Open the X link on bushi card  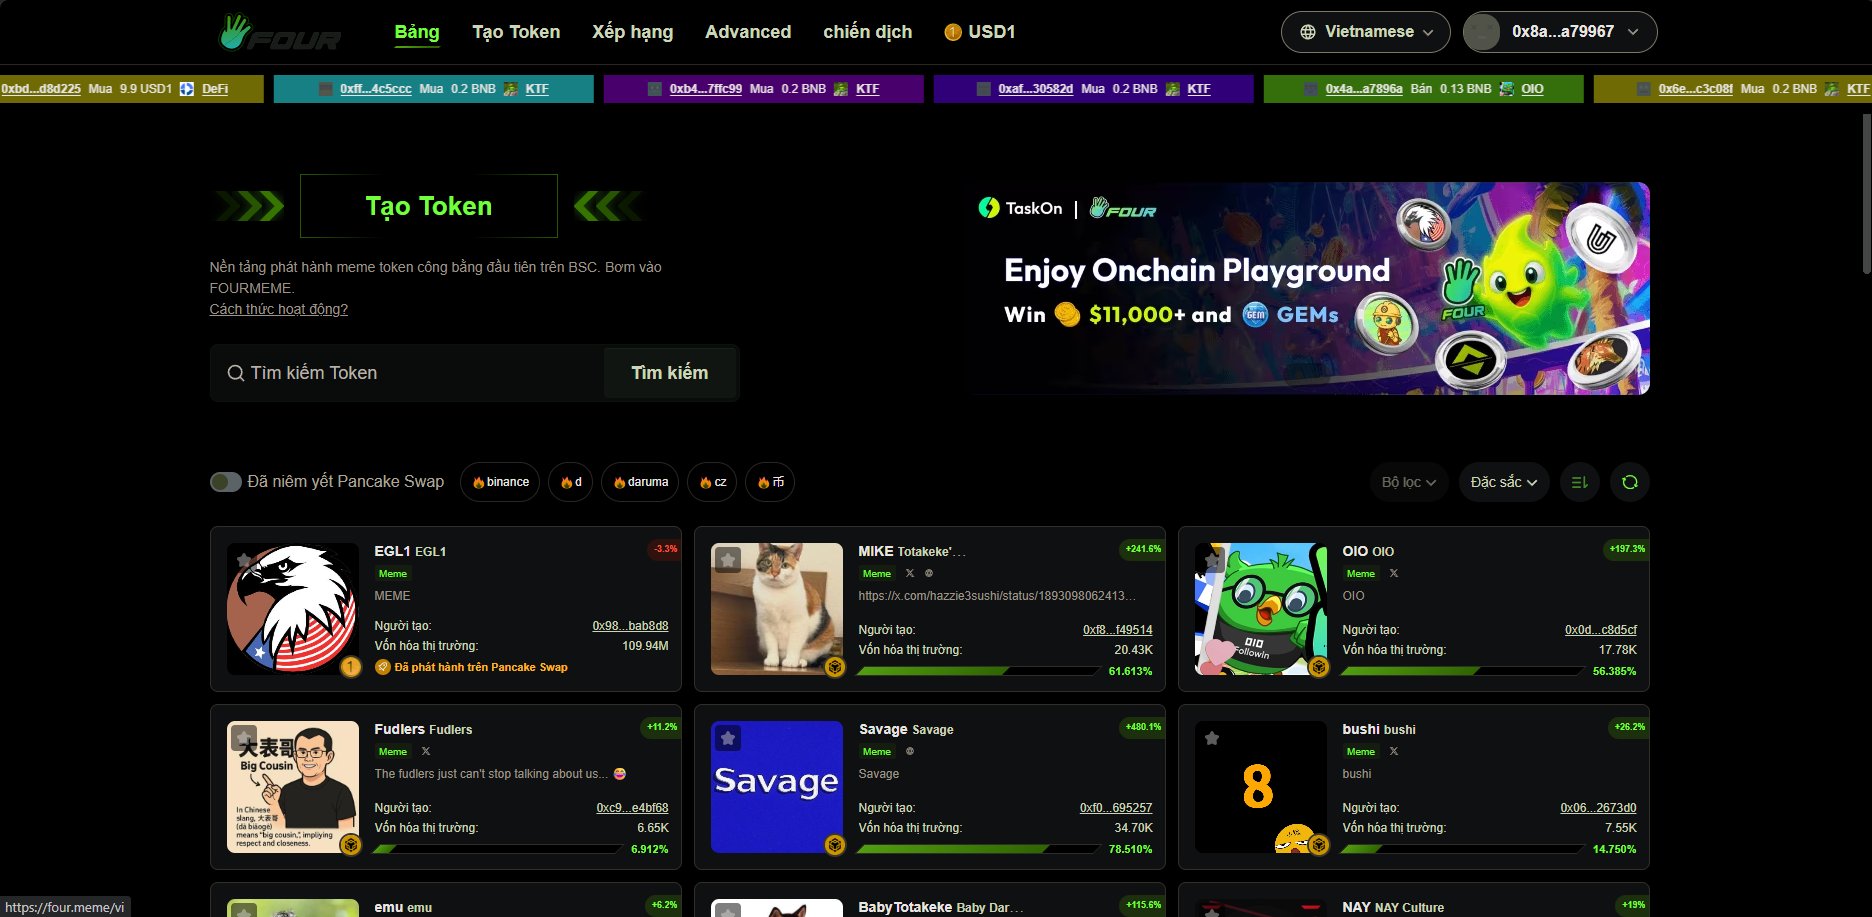point(1394,751)
